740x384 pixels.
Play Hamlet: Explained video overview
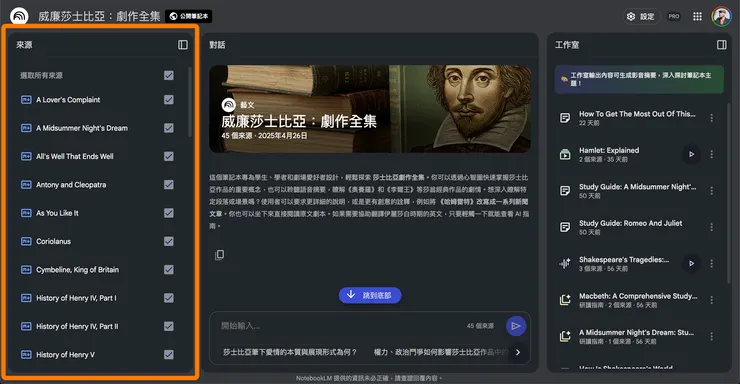691,154
